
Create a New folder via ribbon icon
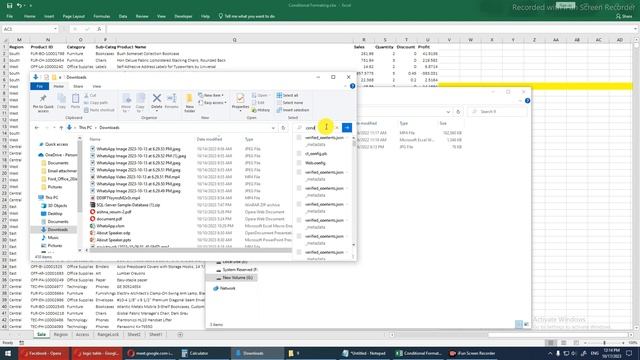point(189,98)
